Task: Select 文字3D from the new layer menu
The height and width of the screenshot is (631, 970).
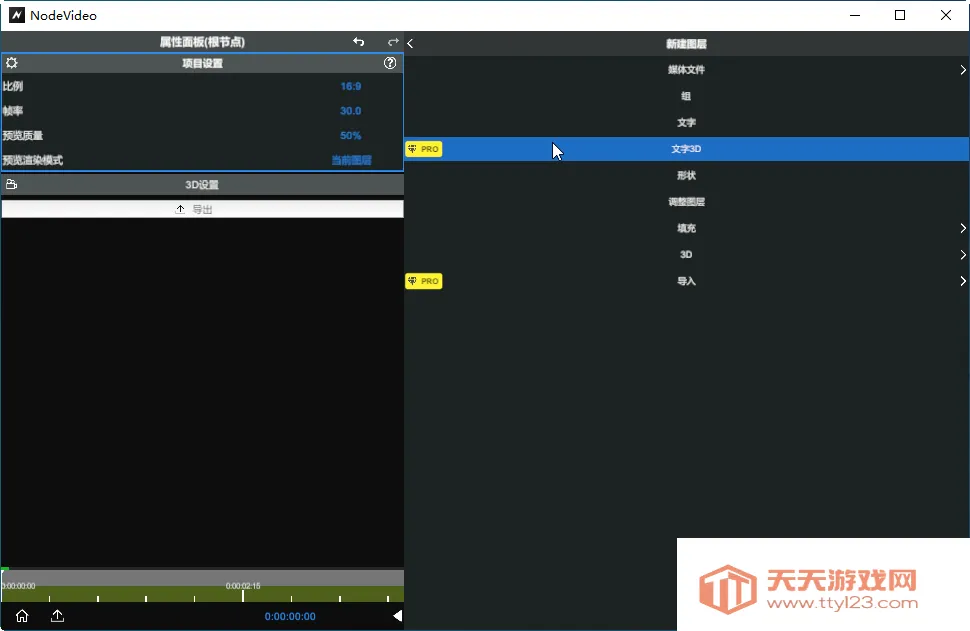Action: coord(686,148)
